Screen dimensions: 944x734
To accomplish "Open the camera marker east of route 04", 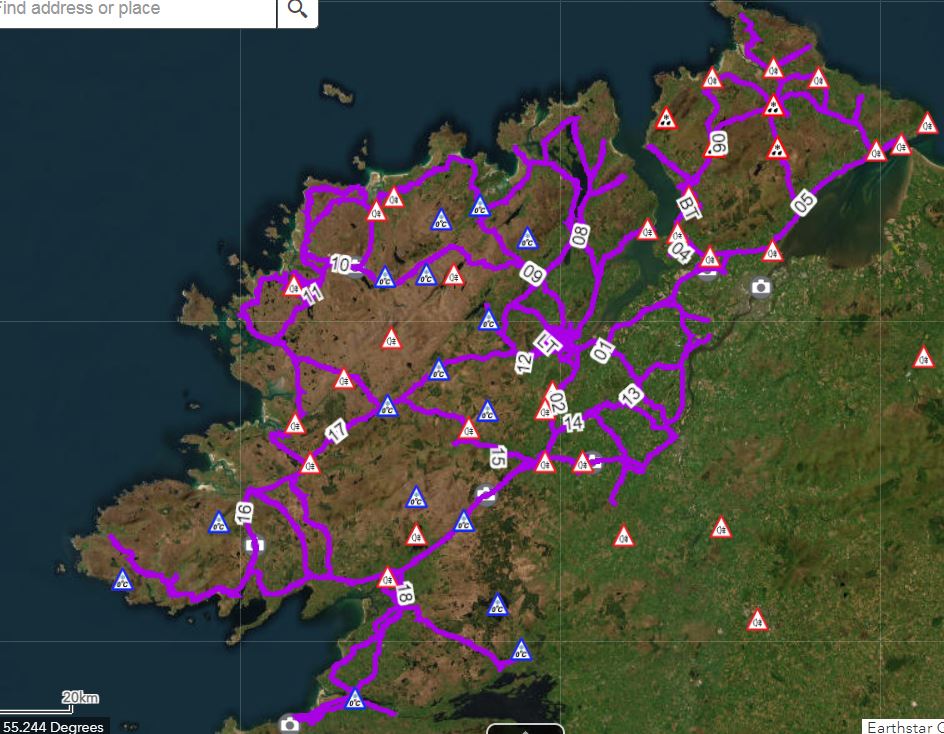I will coord(762,287).
